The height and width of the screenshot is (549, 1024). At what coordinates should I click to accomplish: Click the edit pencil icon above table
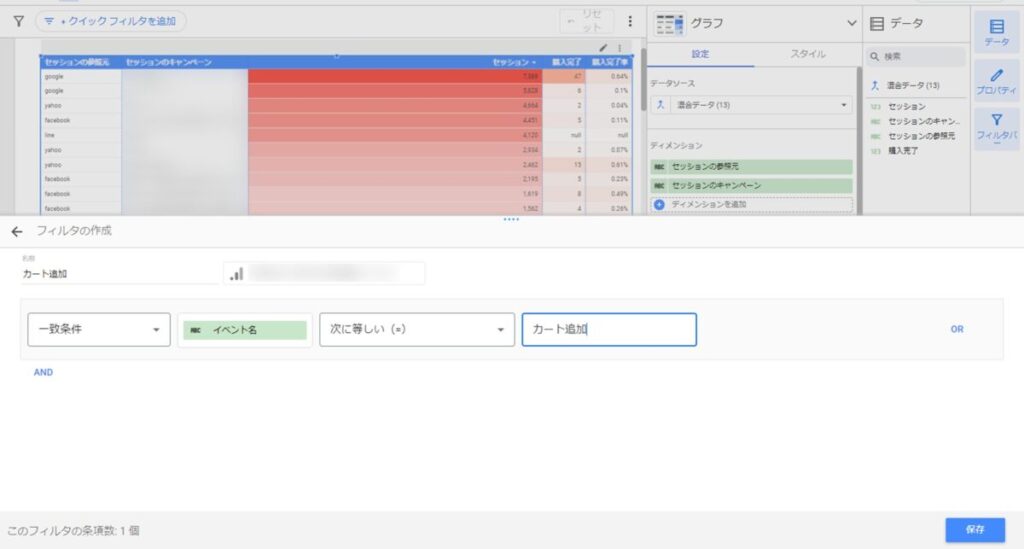603,48
